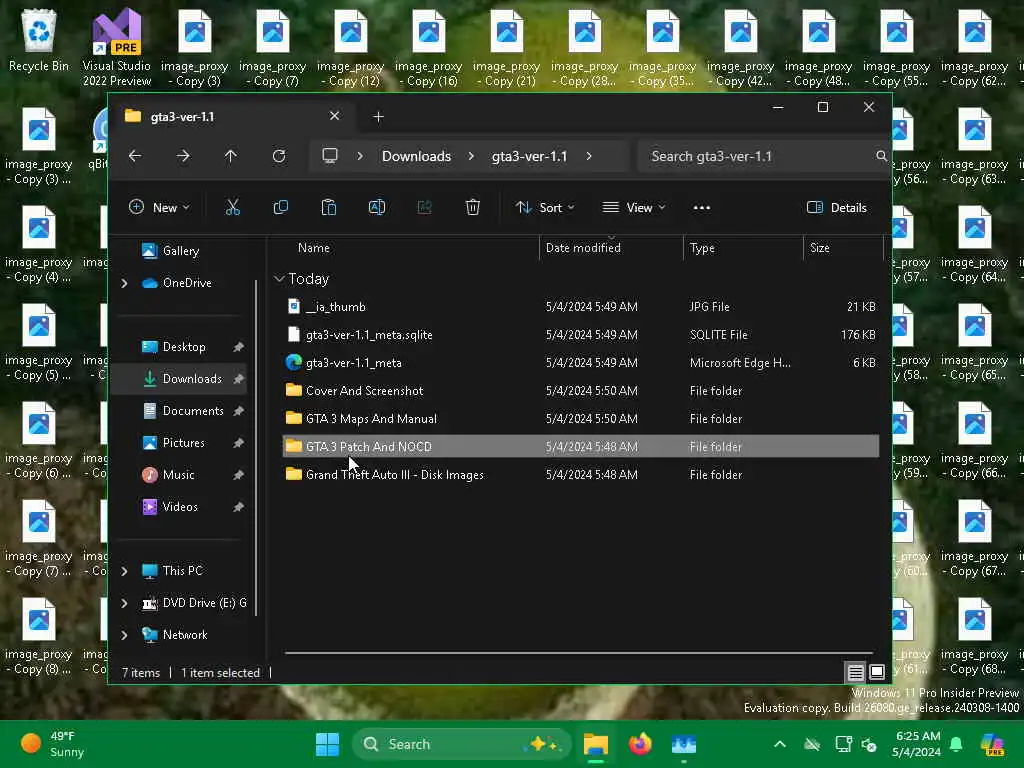Select the __ia_thumb JPG file
This screenshot has width=1024, height=768.
point(581,306)
